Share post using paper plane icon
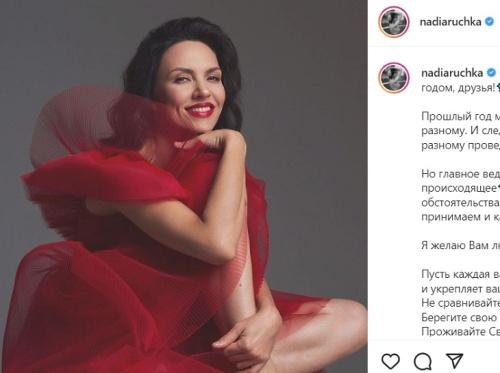 coord(455,361)
